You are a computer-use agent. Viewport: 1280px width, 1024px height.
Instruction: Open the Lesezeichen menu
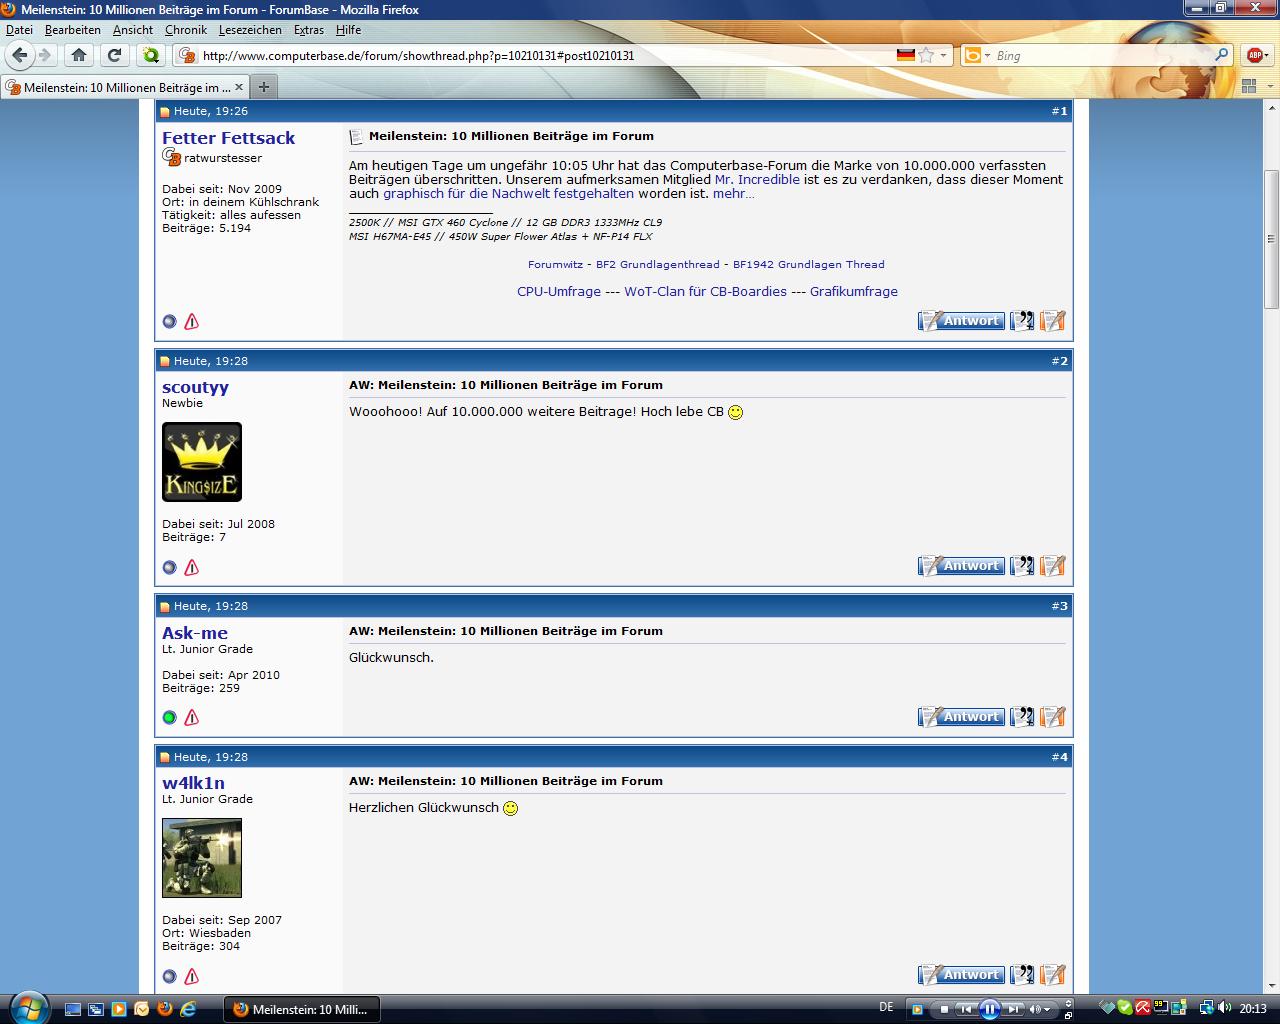coord(250,30)
